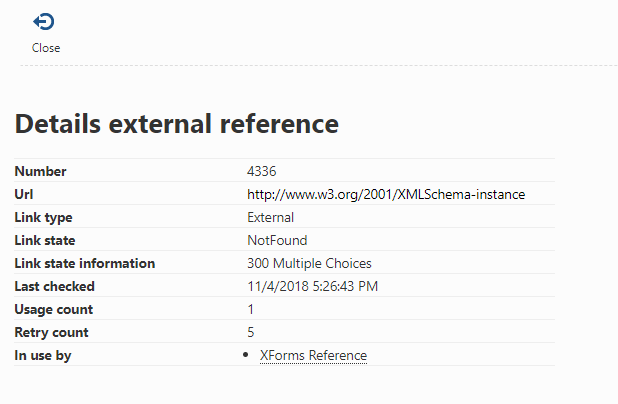Image resolution: width=618 pixels, height=404 pixels.
Task: Click the Last checked label
Action: pyautogui.click(x=55, y=286)
